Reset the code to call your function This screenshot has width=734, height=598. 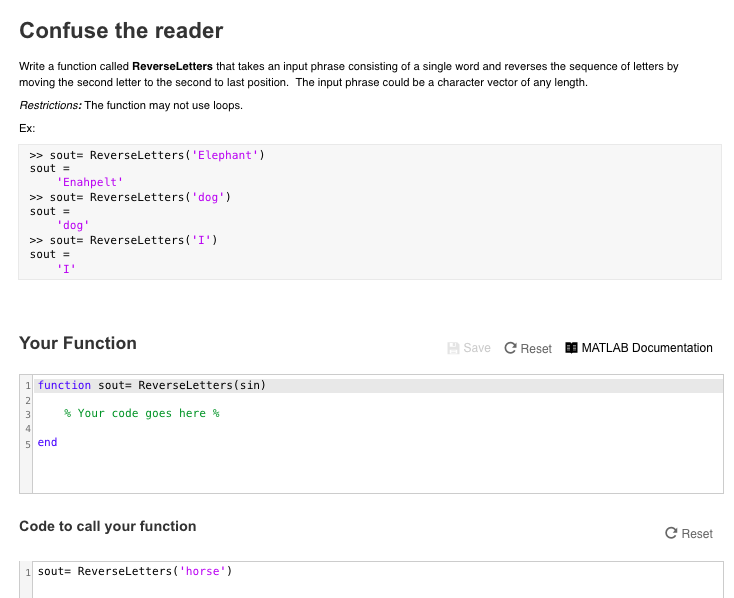pos(689,534)
